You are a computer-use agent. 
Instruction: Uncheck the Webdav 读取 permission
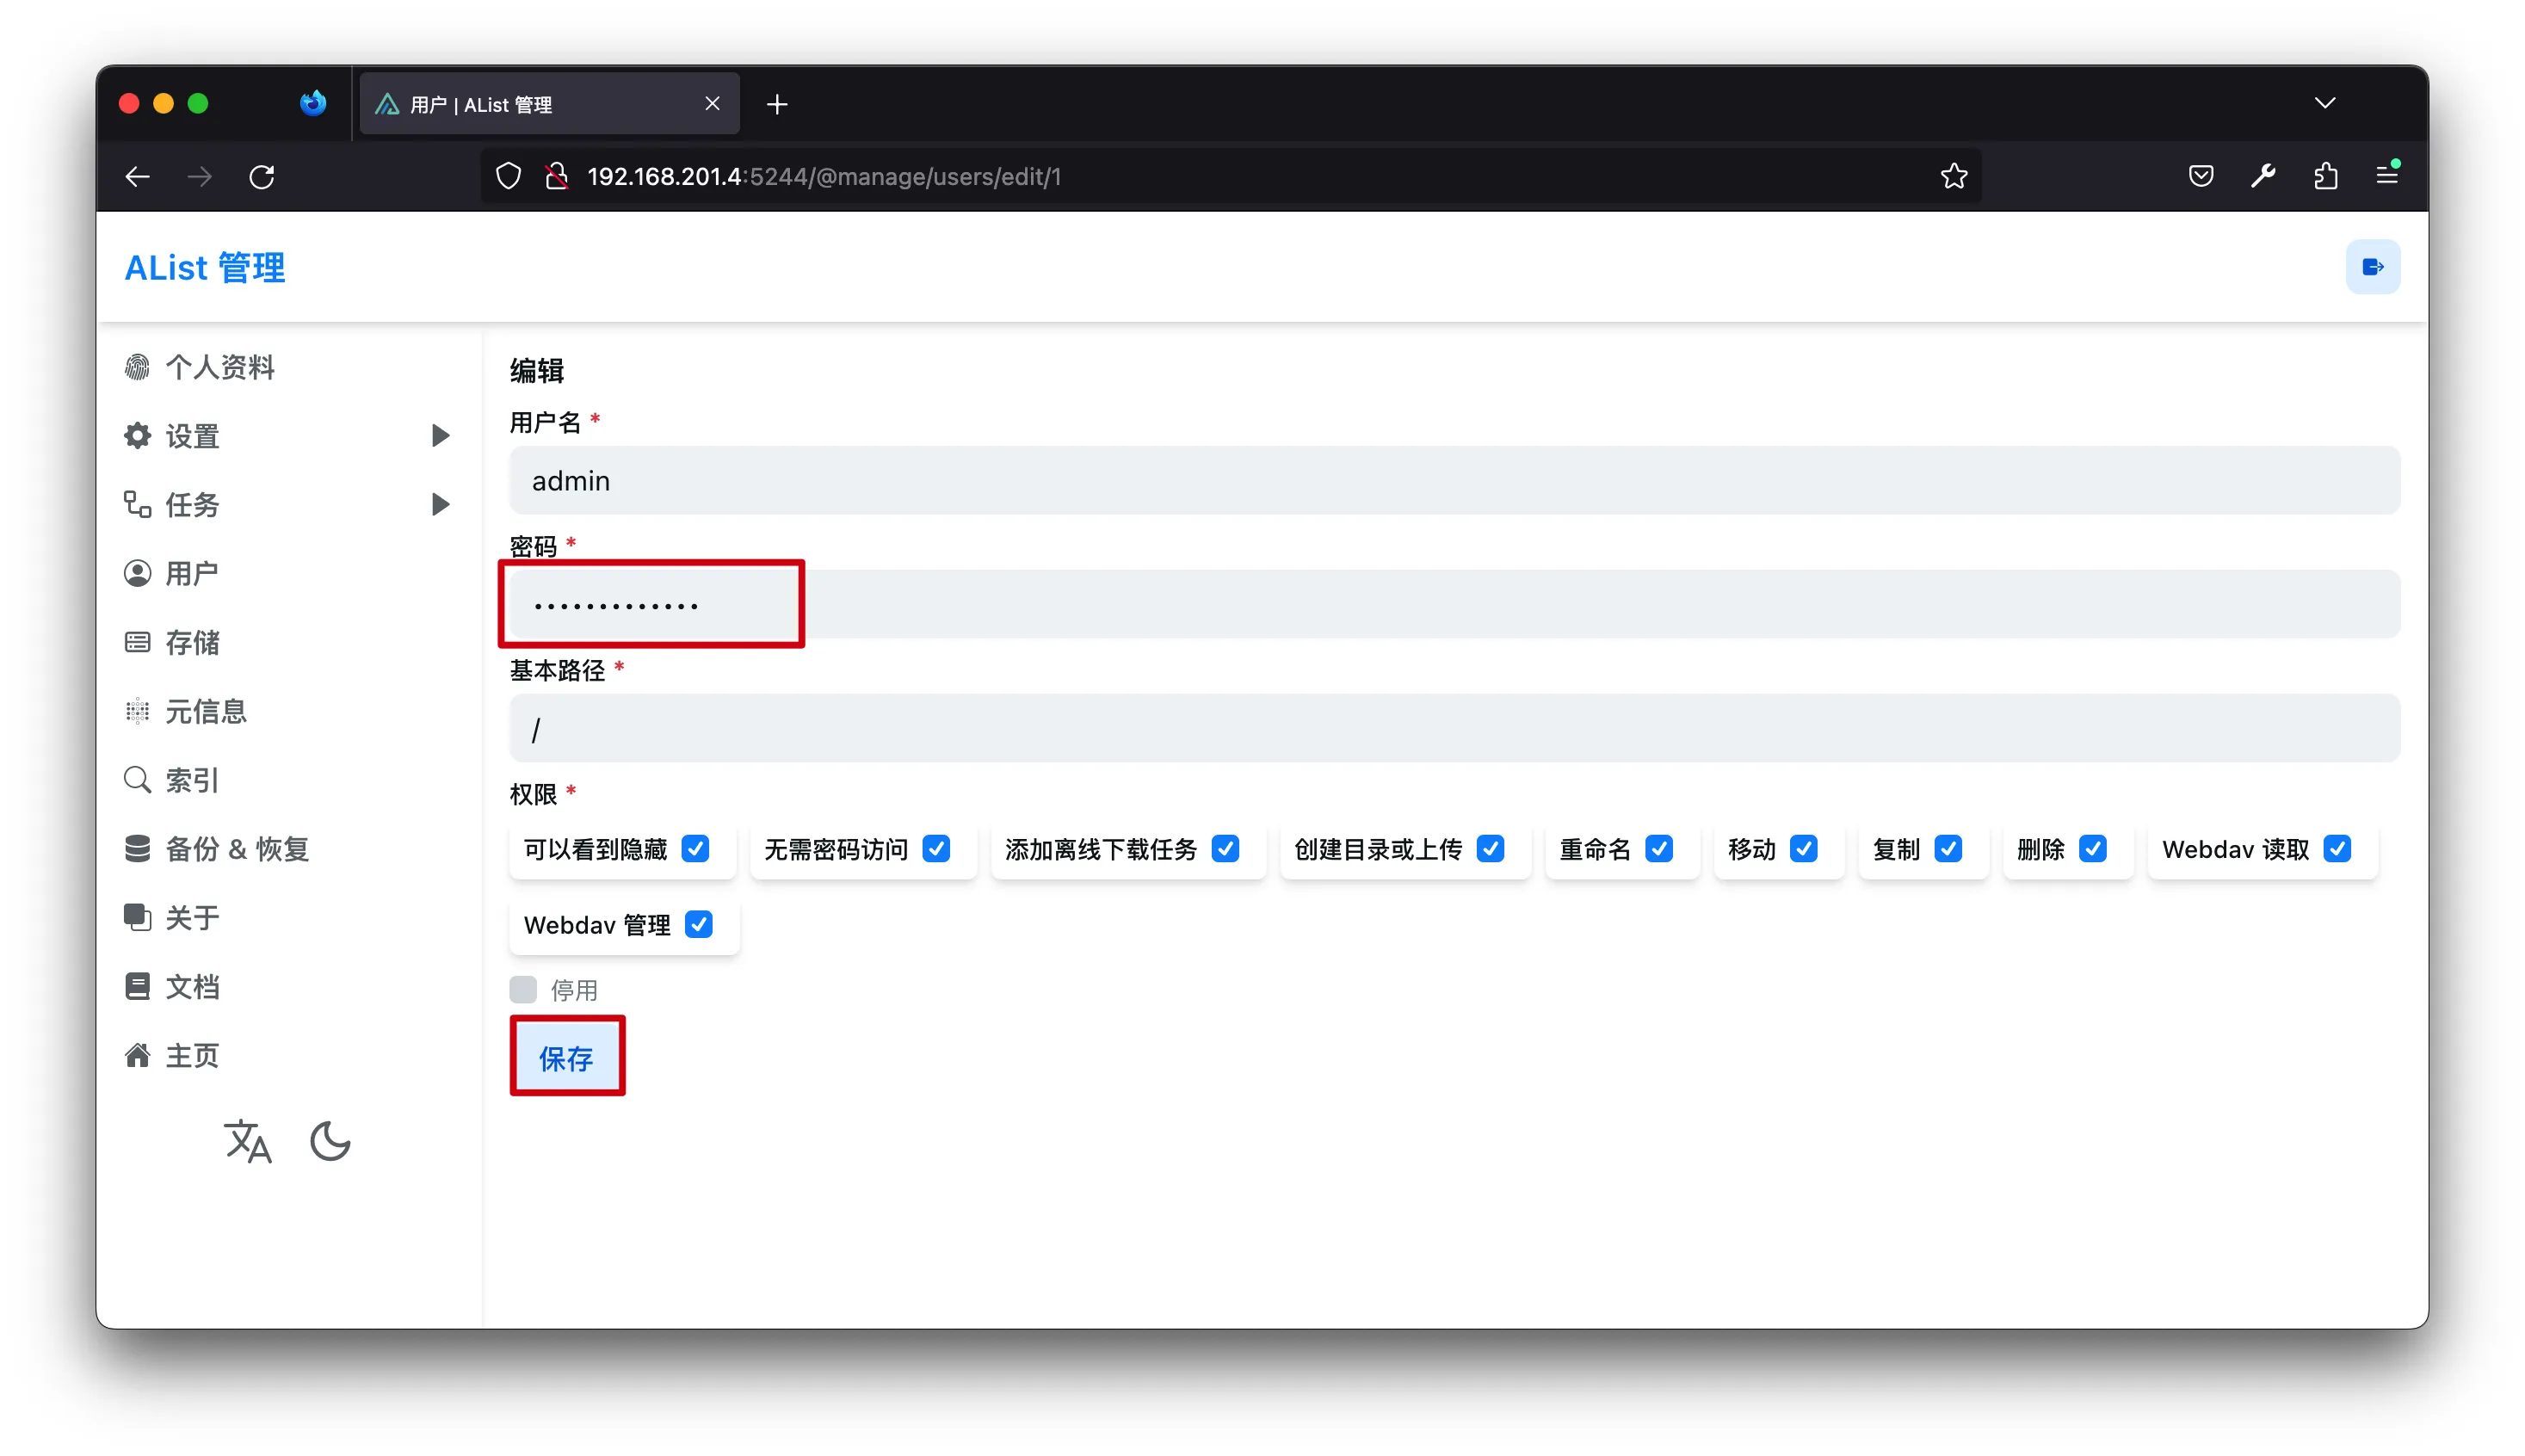pos(2337,849)
